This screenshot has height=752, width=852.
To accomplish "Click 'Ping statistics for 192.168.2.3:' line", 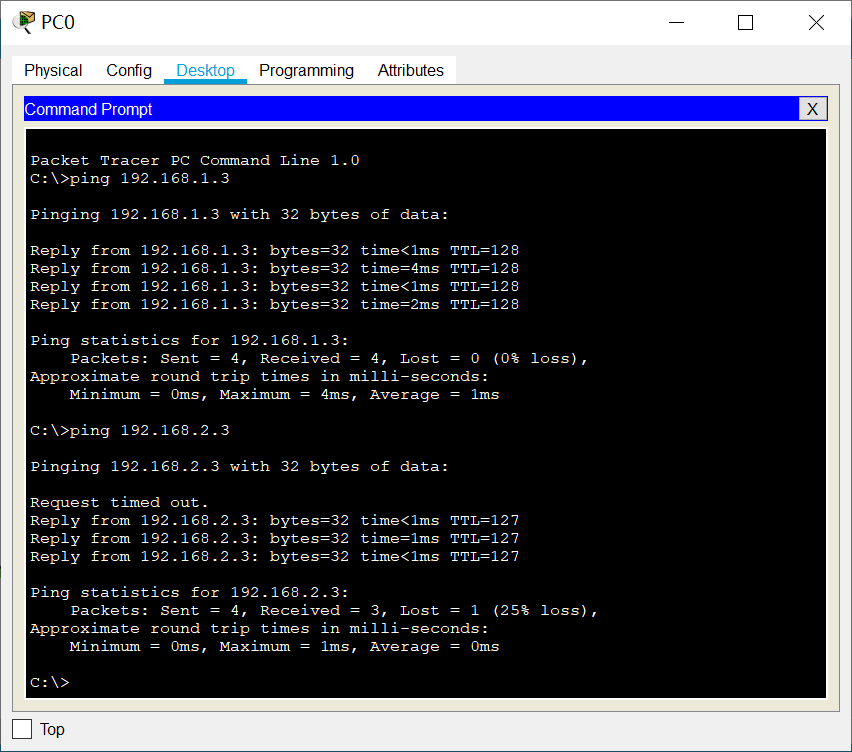I will [189, 592].
